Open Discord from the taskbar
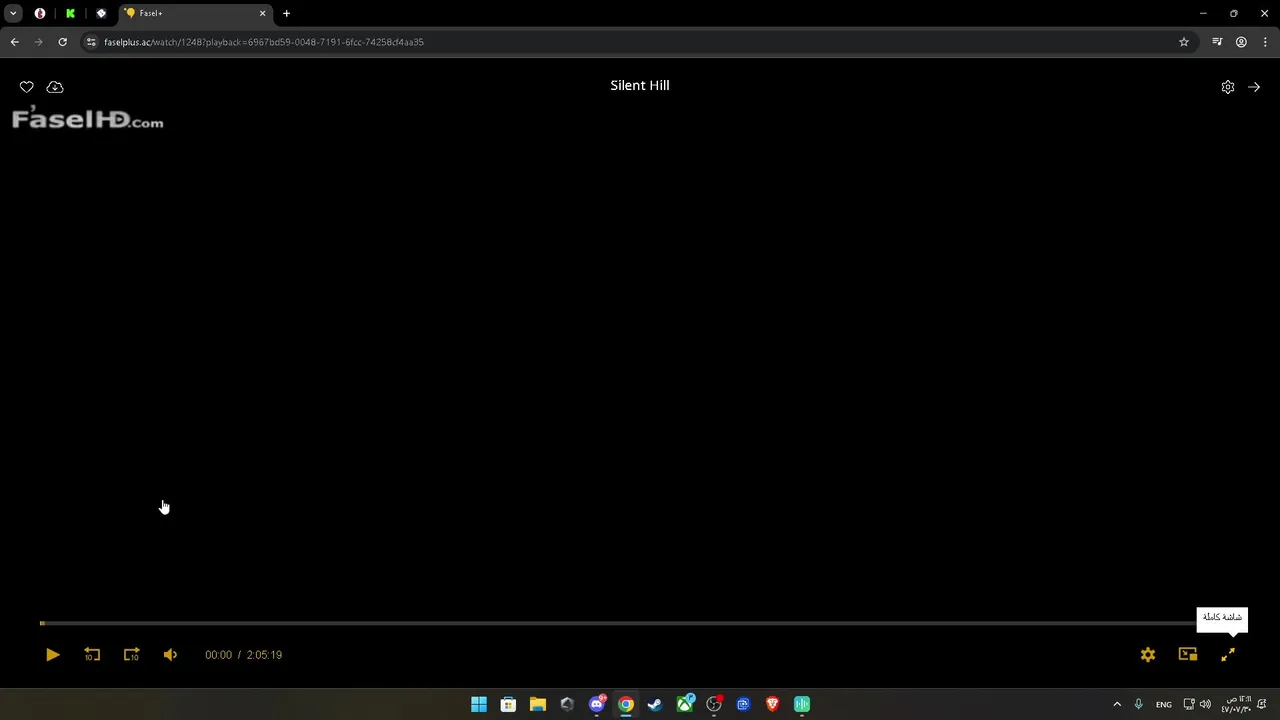 [x=597, y=704]
